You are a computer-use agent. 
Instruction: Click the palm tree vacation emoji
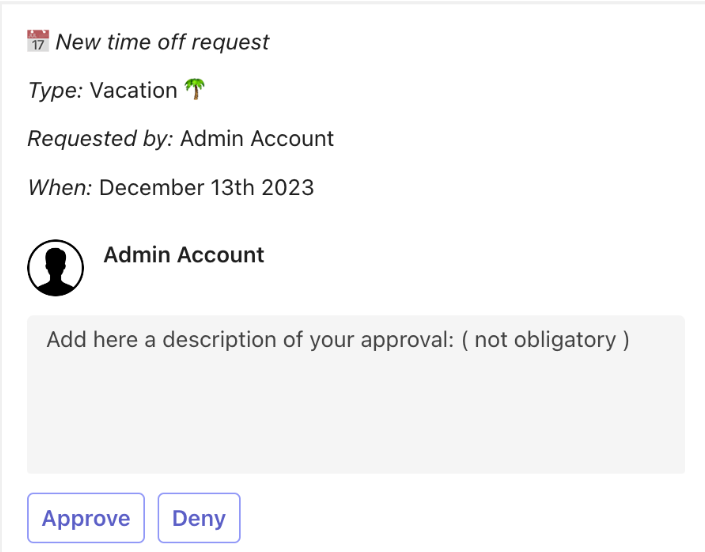pos(195,90)
